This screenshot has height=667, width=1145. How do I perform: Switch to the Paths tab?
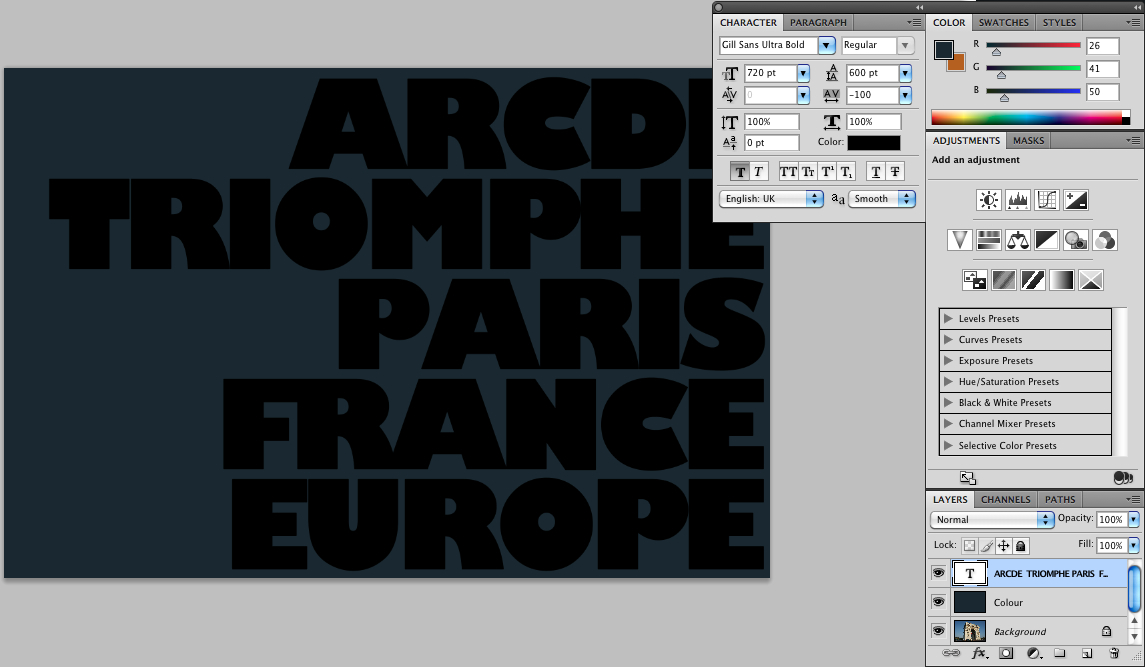1060,500
